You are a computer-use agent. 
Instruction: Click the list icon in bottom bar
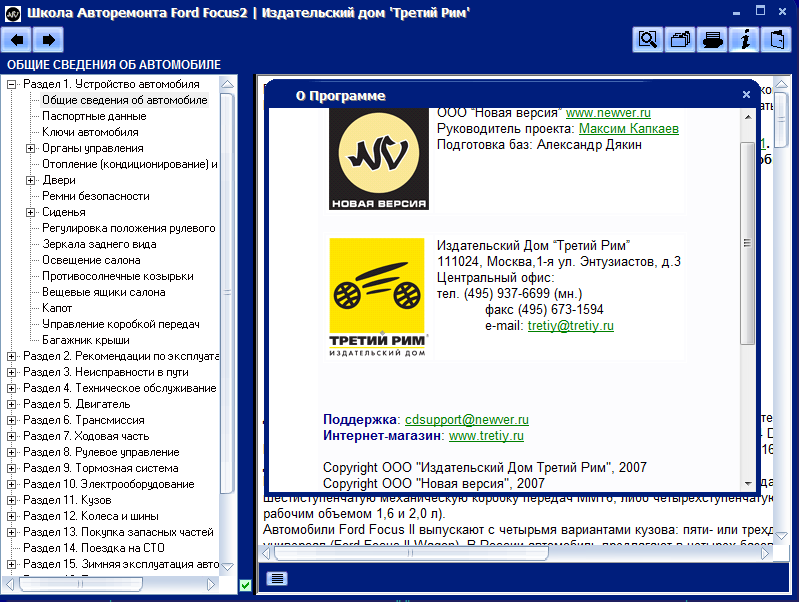[x=277, y=578]
